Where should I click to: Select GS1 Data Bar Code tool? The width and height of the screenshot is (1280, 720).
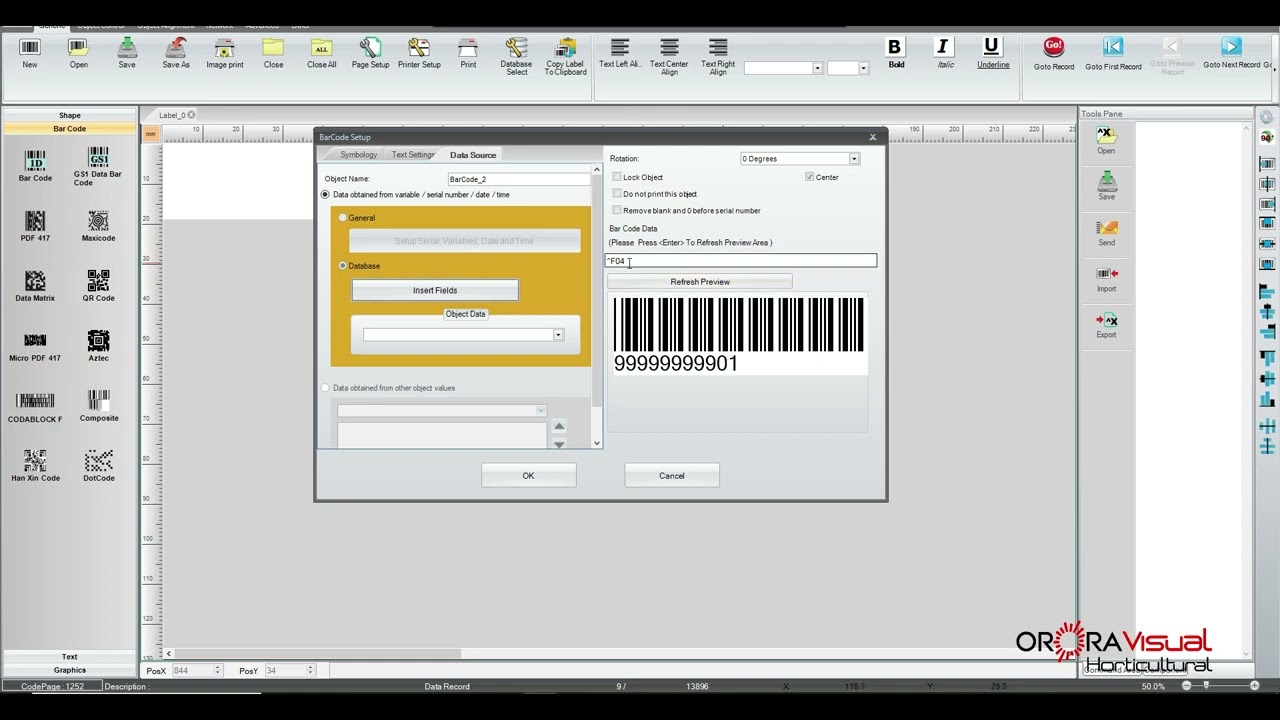point(98,167)
